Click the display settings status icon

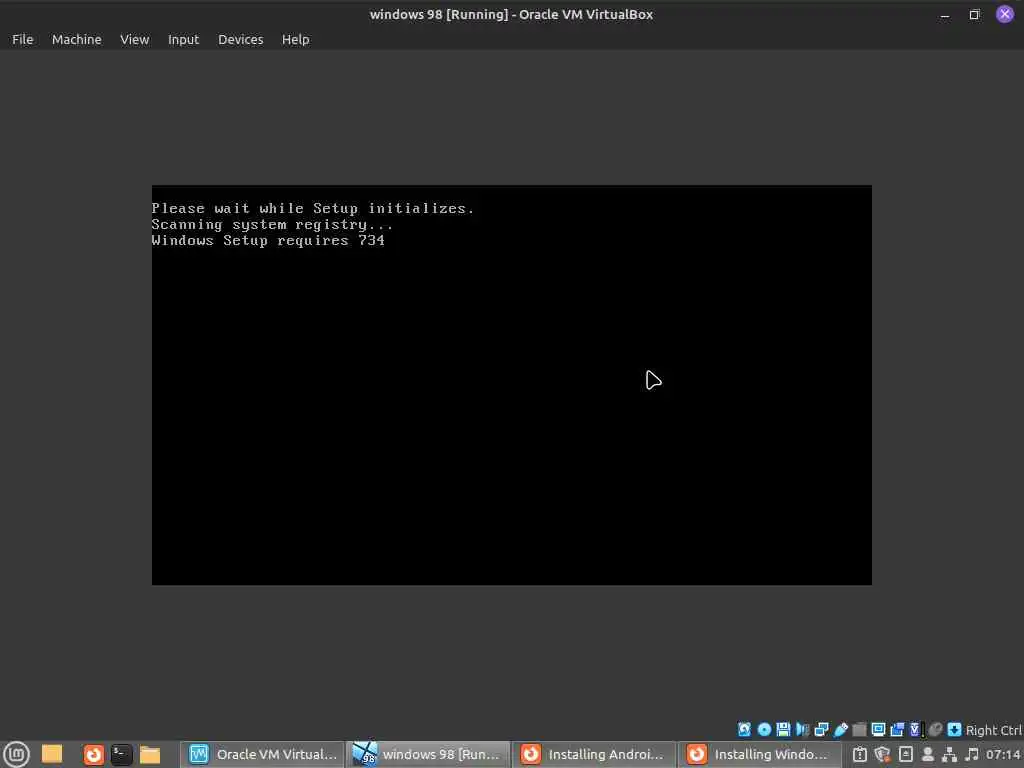point(878,729)
